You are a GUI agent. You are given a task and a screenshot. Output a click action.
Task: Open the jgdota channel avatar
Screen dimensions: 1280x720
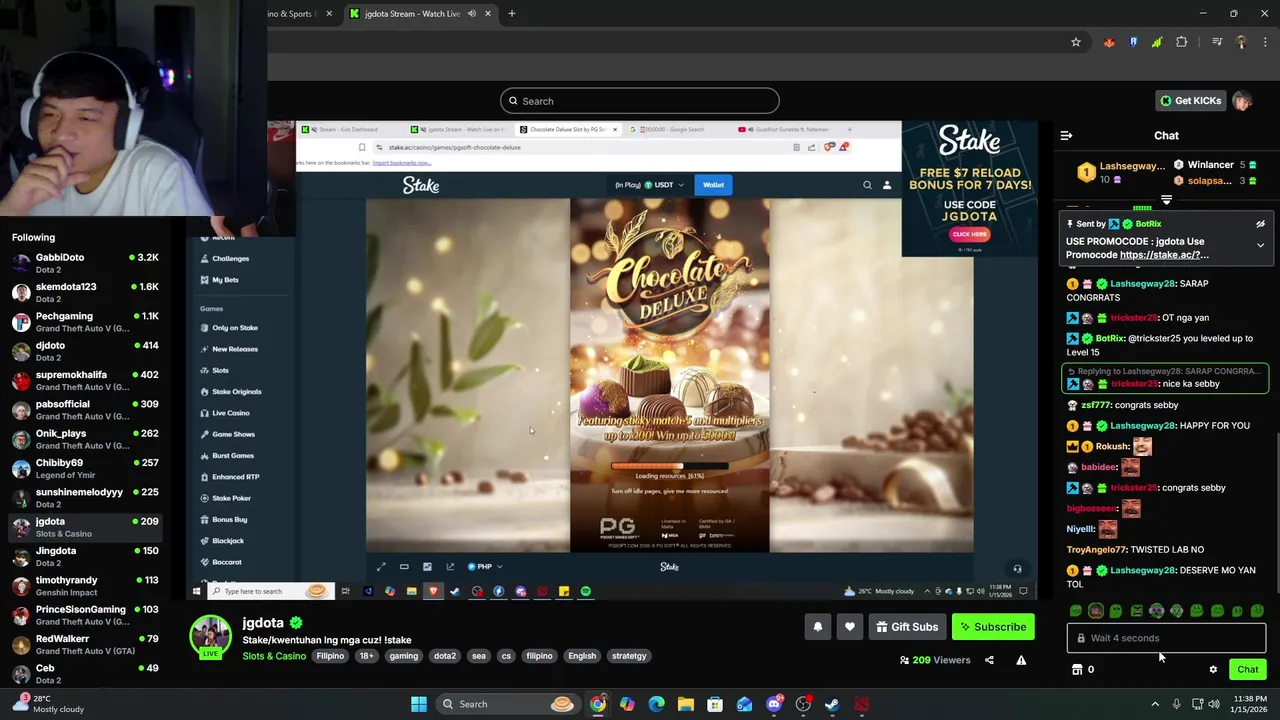(x=211, y=638)
